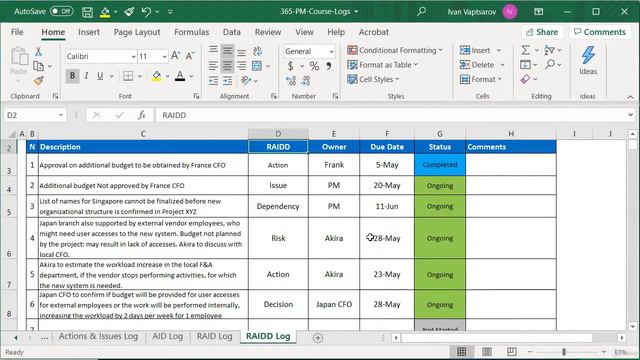Click the Undo arrow icon
This screenshot has width=640, height=360.
(x=146, y=12)
